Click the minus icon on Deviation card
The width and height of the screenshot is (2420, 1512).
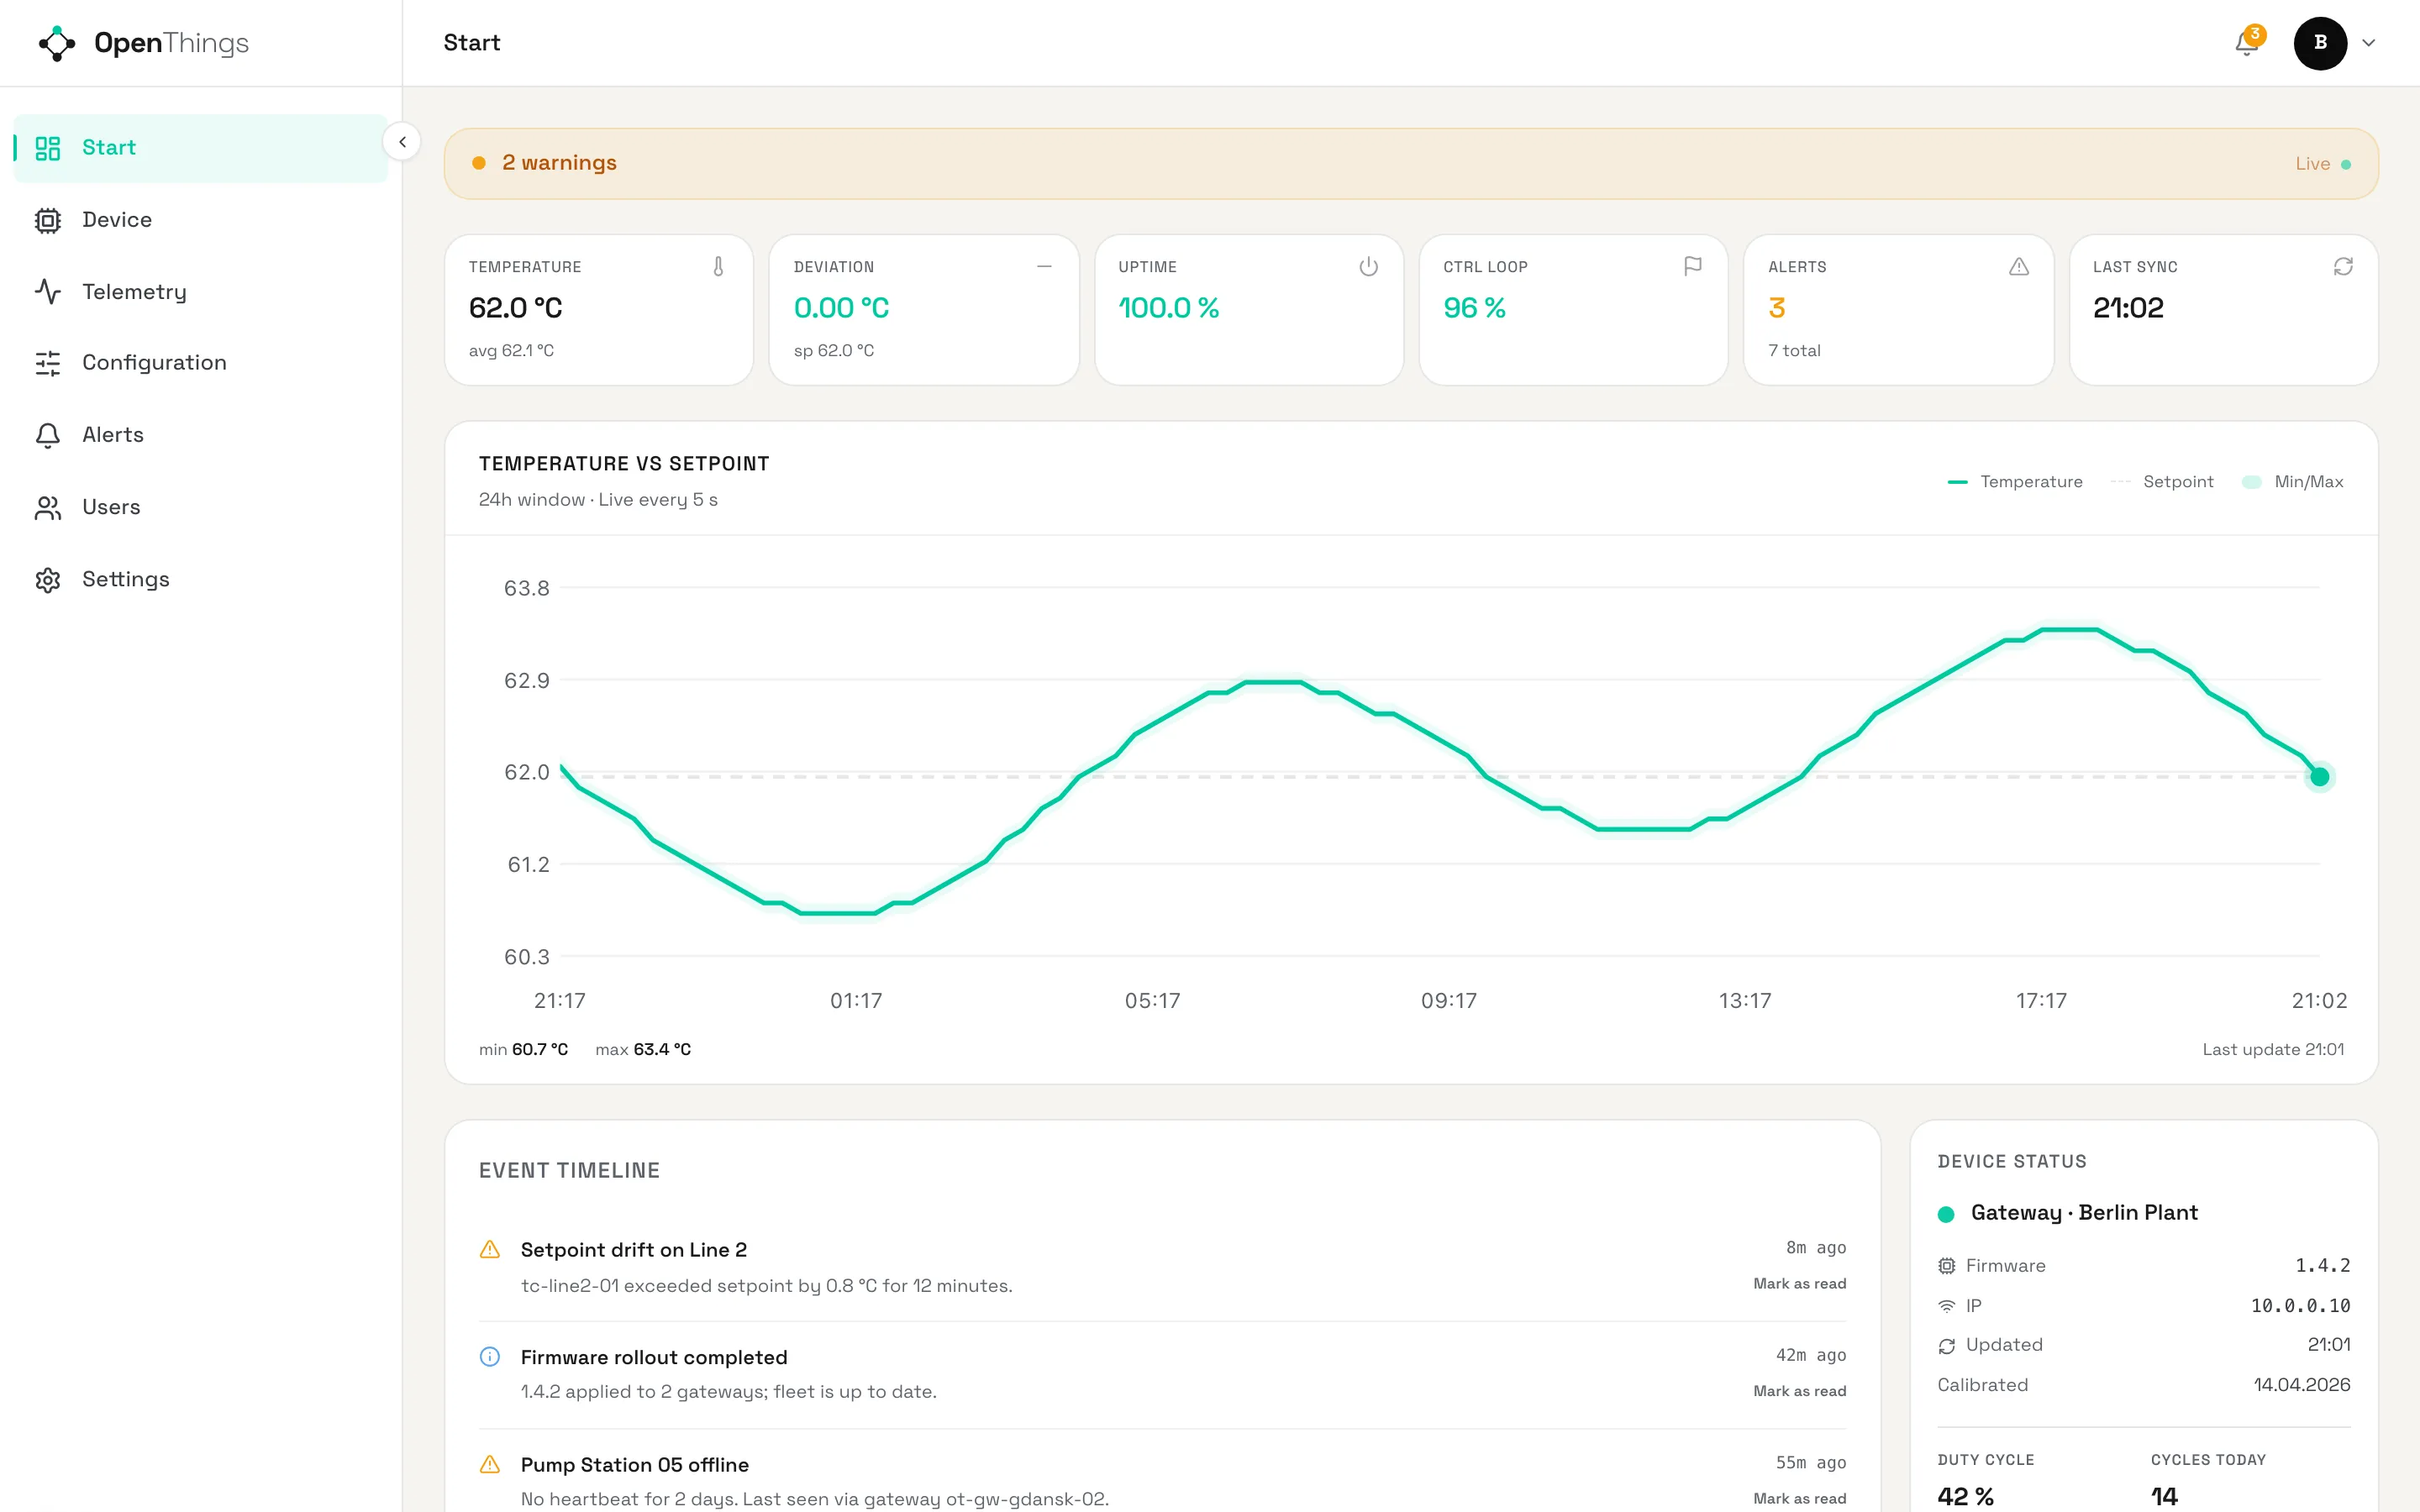(x=1044, y=266)
